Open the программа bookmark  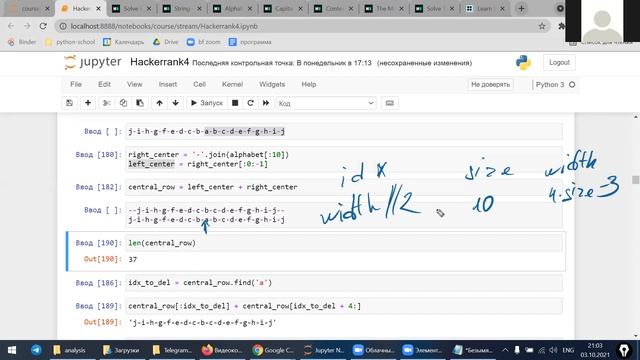pyautogui.click(x=250, y=42)
